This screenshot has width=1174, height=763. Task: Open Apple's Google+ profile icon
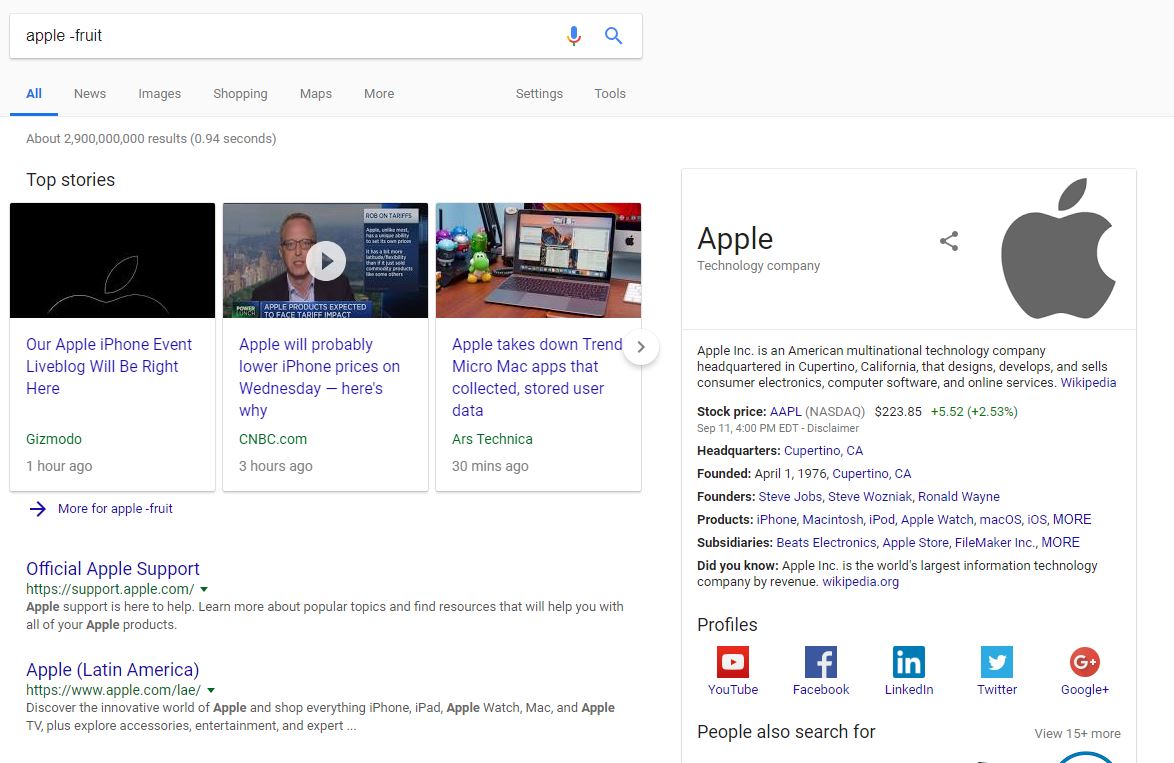click(x=1084, y=662)
